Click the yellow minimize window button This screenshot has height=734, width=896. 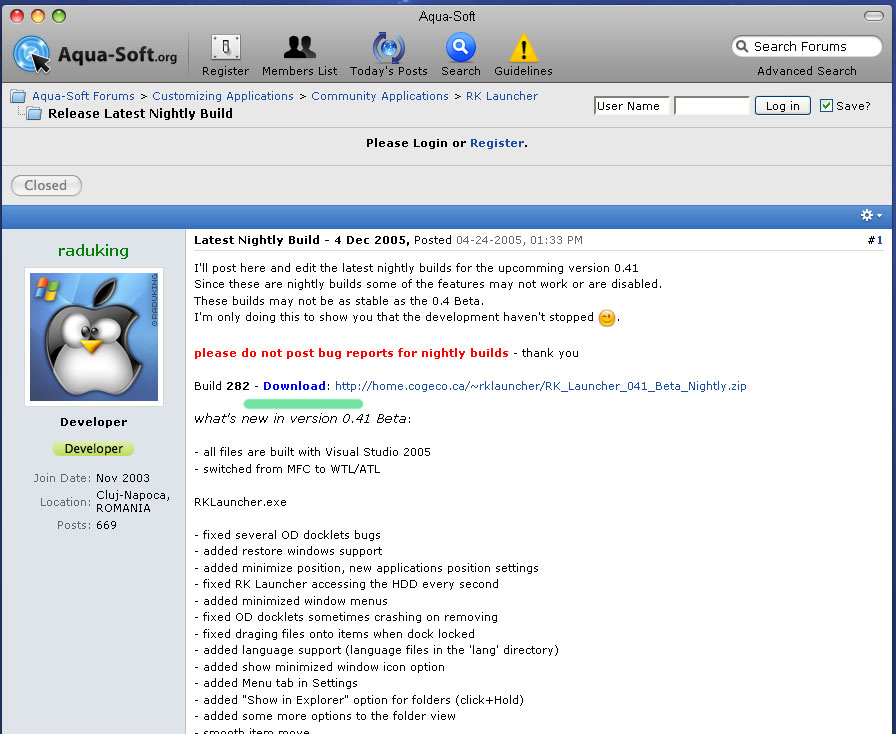[x=38, y=16]
